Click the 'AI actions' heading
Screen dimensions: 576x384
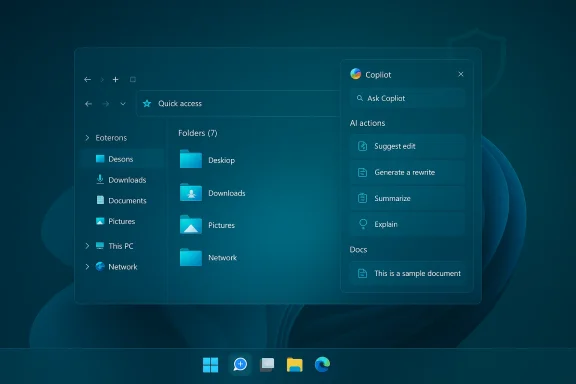pyautogui.click(x=367, y=123)
